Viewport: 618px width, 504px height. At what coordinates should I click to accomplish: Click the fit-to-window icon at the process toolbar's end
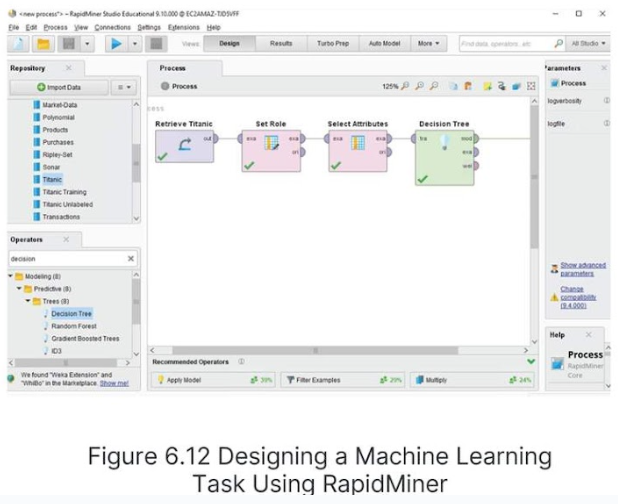pyautogui.click(x=531, y=86)
